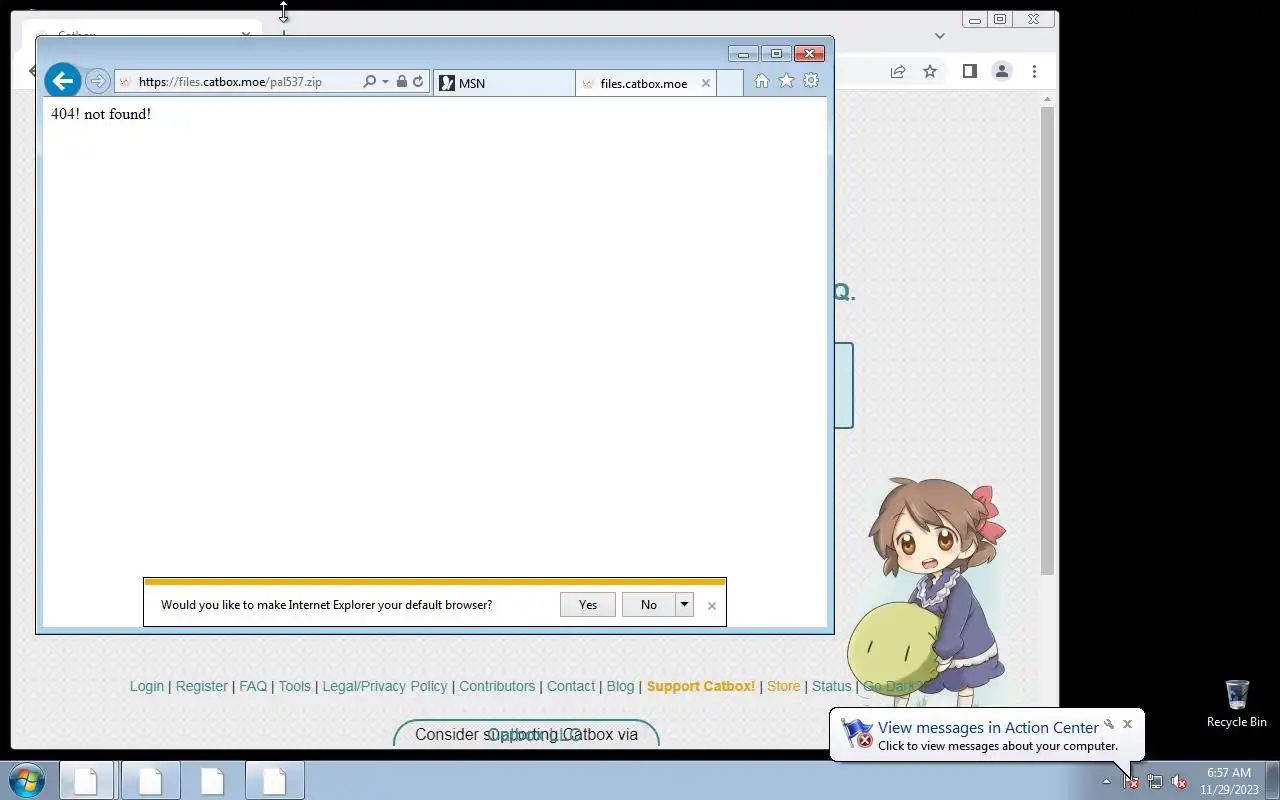Open the FAQ link in Catbox footer
The width and height of the screenshot is (1280, 800).
point(253,686)
